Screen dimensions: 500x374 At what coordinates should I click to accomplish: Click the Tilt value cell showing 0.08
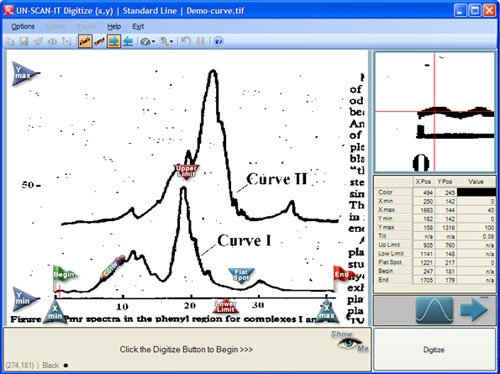pos(476,236)
